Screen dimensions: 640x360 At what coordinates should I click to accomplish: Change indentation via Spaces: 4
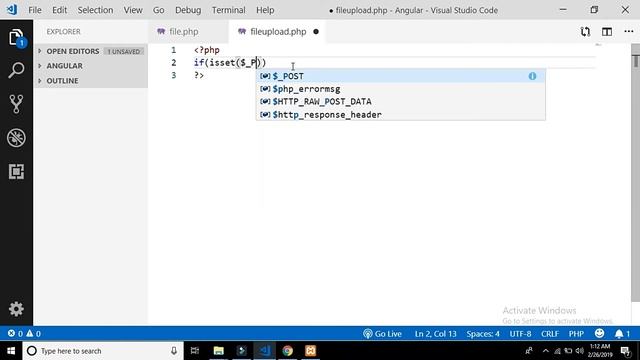coord(483,333)
